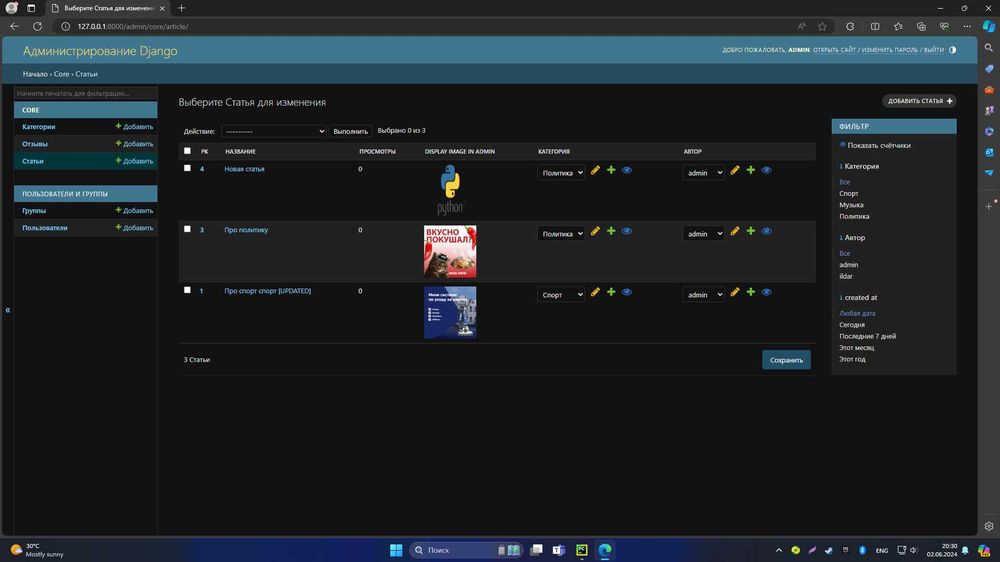Open author dropdown in Про политику row

[703, 233]
